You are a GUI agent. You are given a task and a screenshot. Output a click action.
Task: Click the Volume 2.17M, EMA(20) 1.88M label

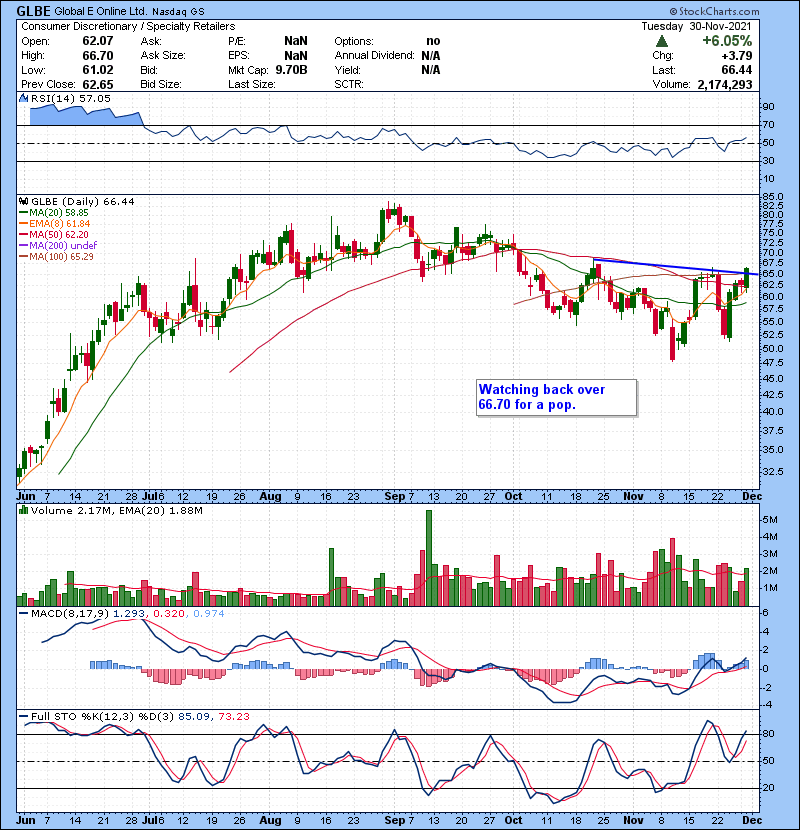[116, 511]
